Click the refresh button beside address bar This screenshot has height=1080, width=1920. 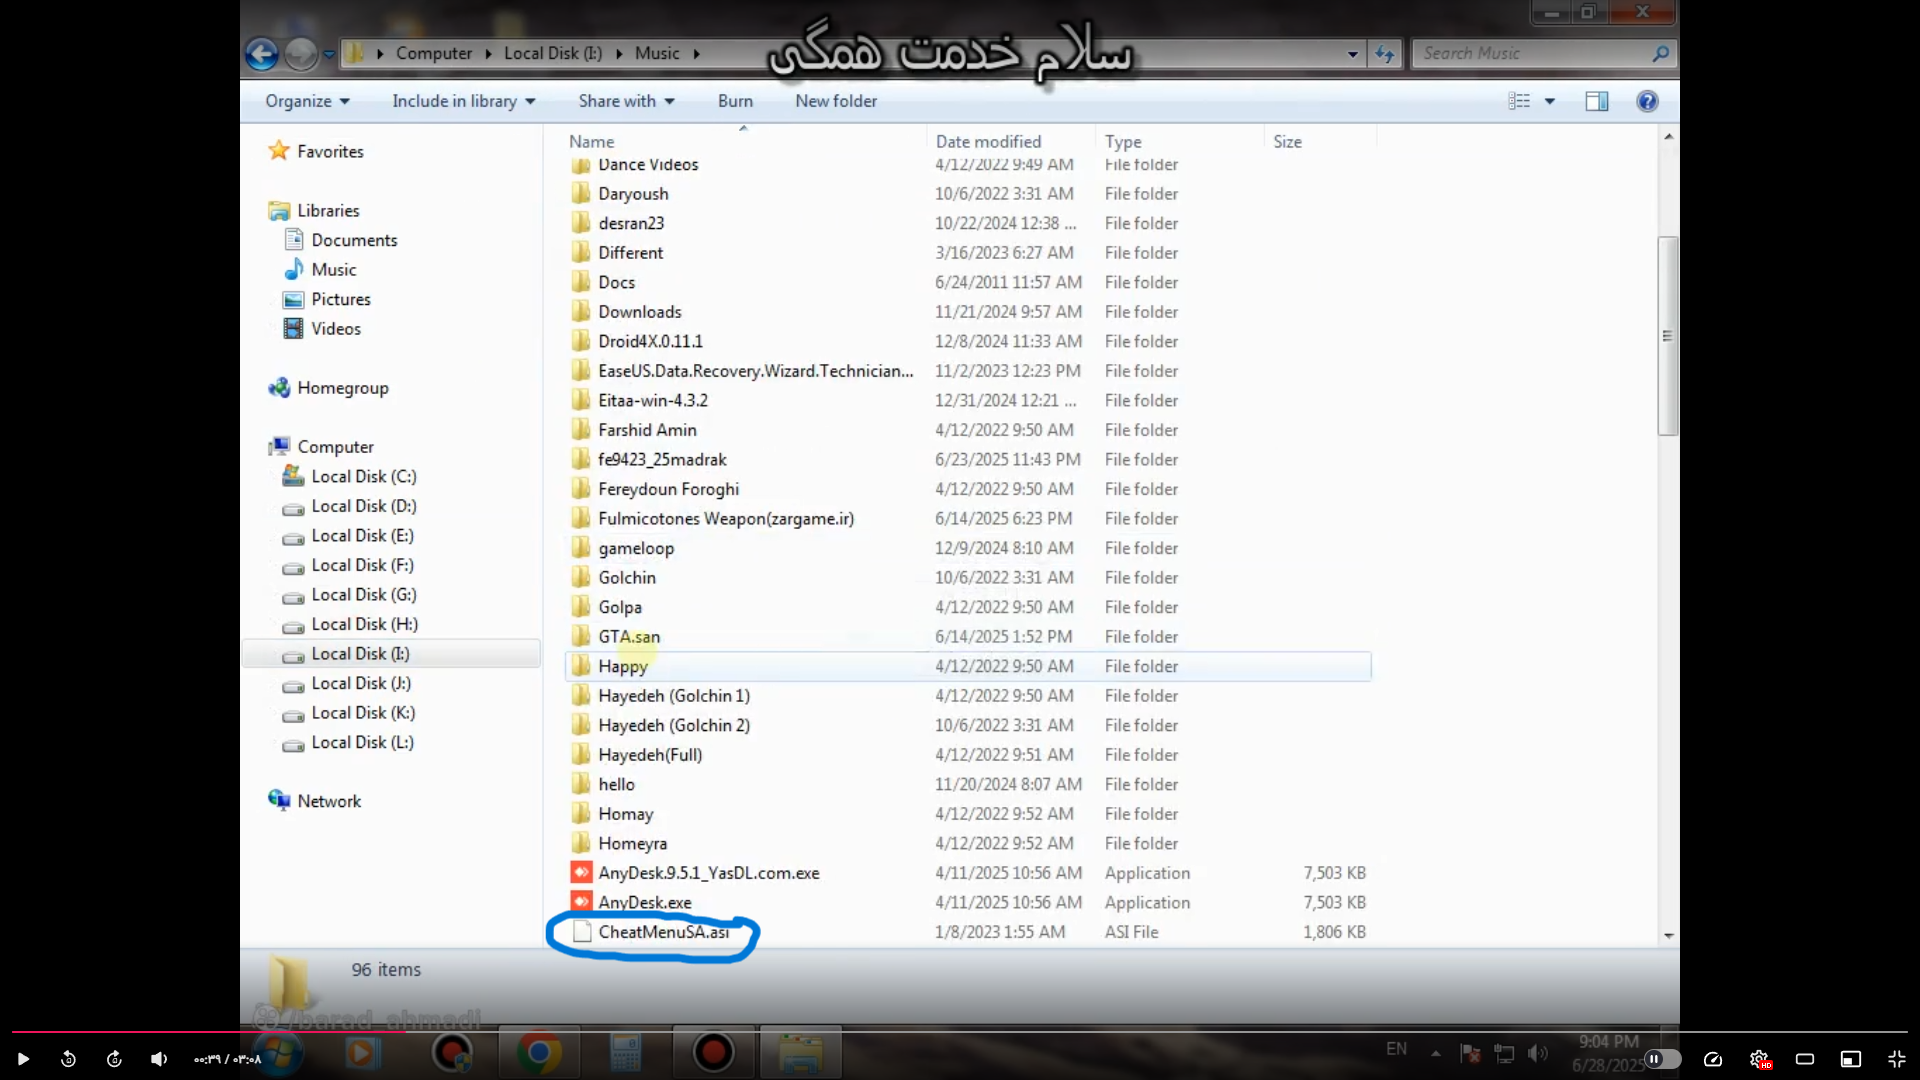(1385, 54)
